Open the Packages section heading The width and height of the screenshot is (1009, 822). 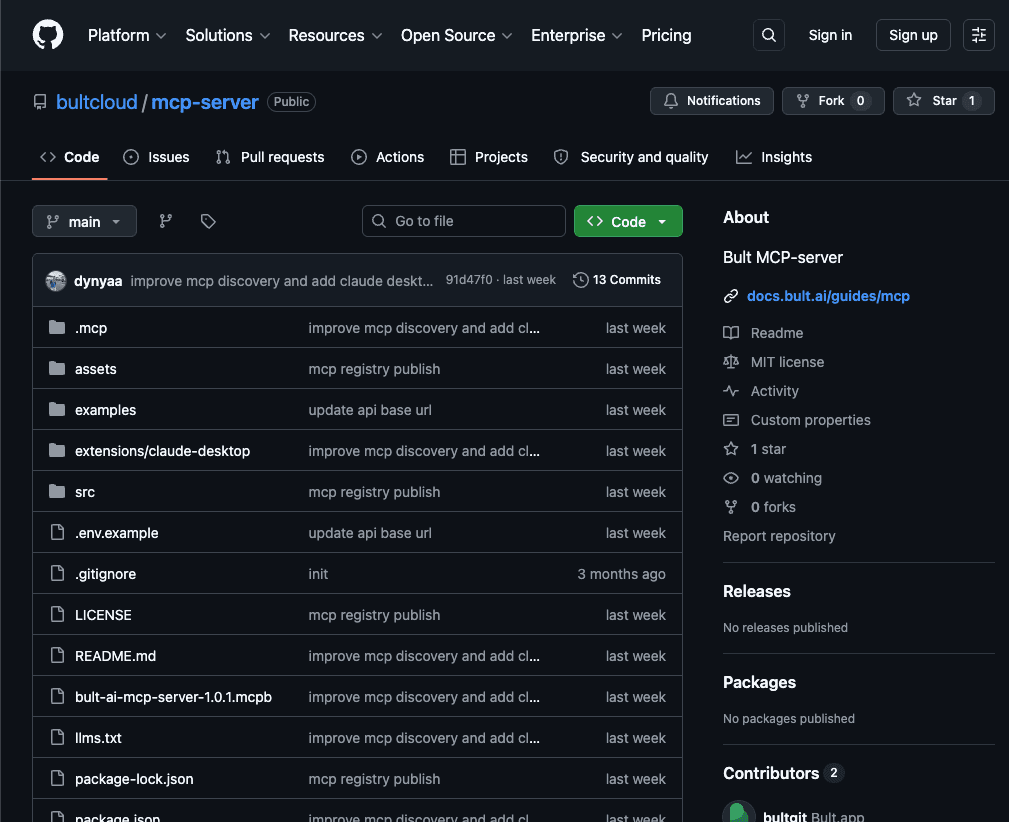(x=759, y=682)
